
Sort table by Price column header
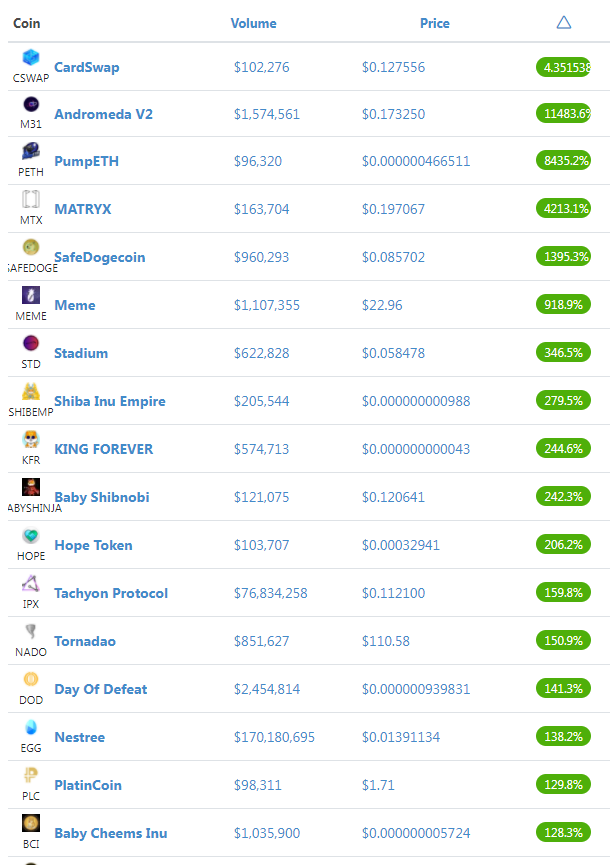click(435, 23)
